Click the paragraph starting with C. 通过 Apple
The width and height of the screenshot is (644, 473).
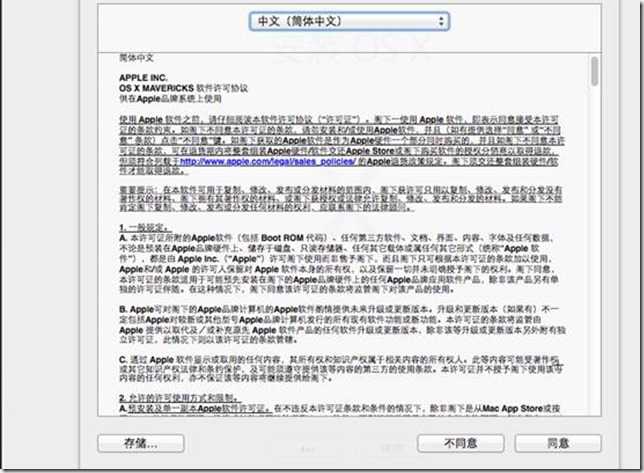pyautogui.click(x=341, y=369)
